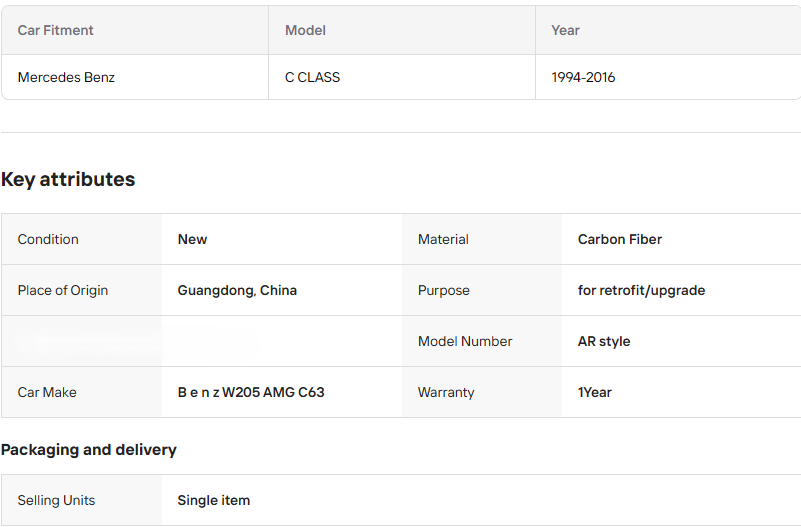The width and height of the screenshot is (801, 527).
Task: Click the Year column header
Action: [565, 30]
